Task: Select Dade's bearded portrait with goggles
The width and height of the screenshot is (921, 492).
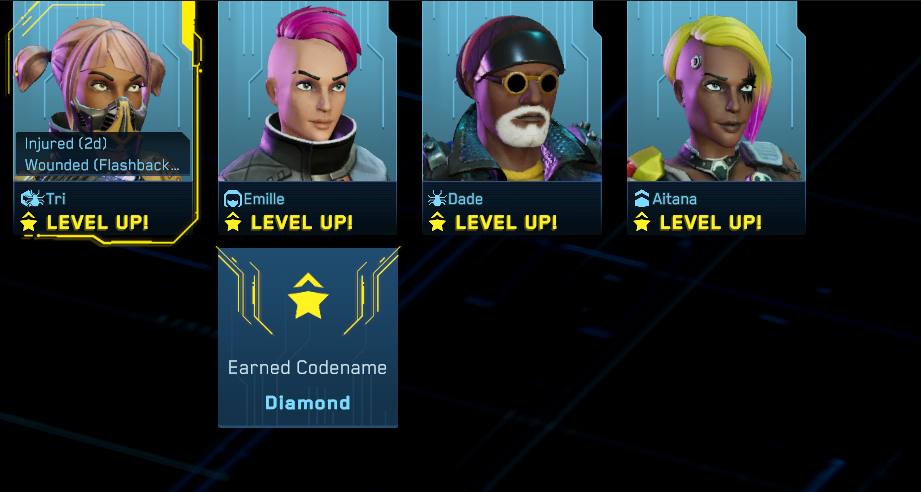Action: pos(512,91)
